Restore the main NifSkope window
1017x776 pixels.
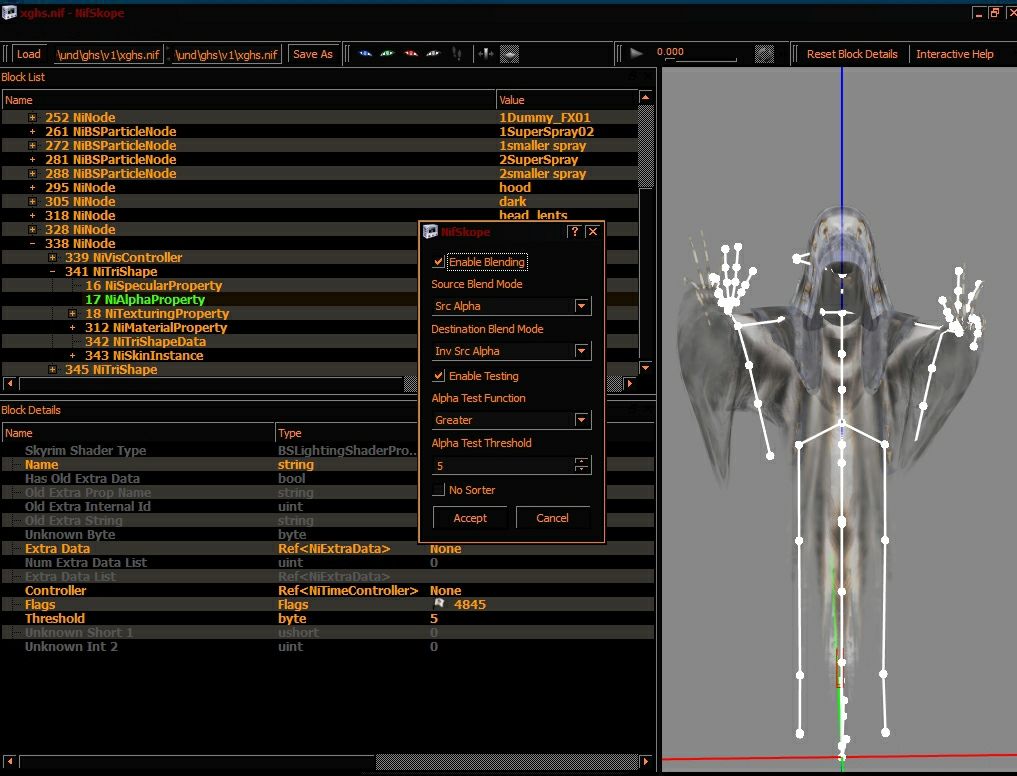[994, 12]
